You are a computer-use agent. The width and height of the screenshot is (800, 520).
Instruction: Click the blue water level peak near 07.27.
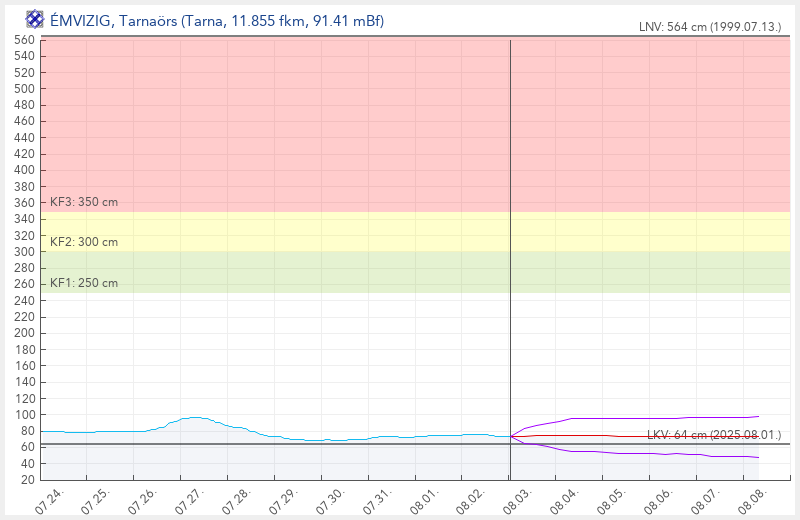pos(194,417)
